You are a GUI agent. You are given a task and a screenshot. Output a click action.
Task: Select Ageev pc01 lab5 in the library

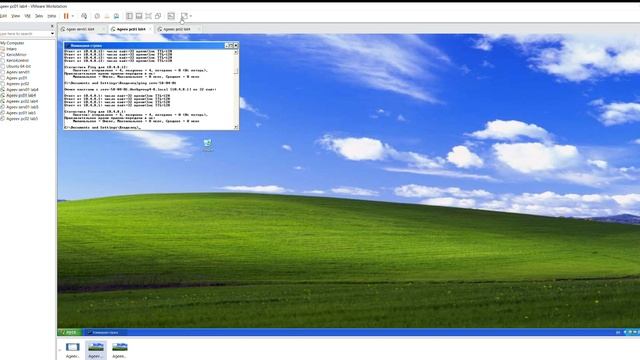21,113
